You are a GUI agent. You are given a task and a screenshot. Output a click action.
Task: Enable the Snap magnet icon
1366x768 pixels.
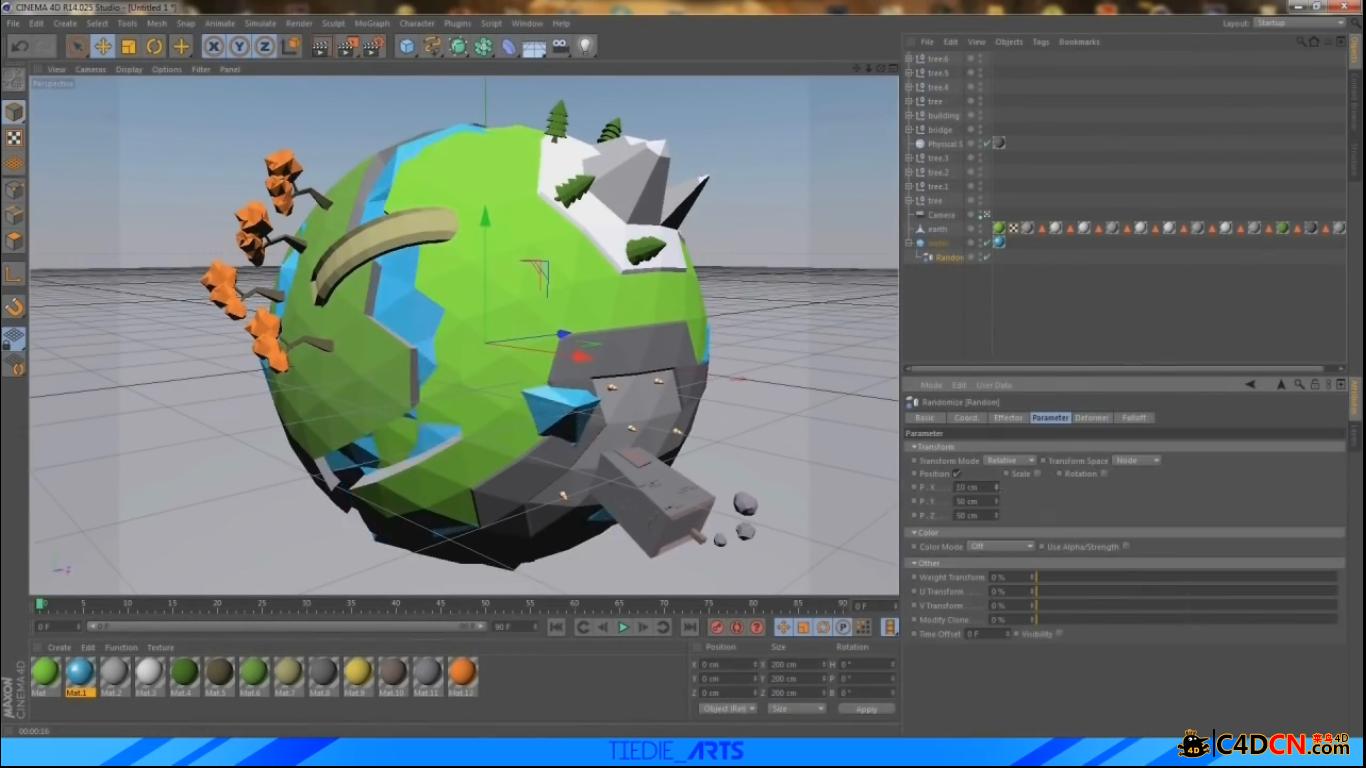[x=14, y=306]
